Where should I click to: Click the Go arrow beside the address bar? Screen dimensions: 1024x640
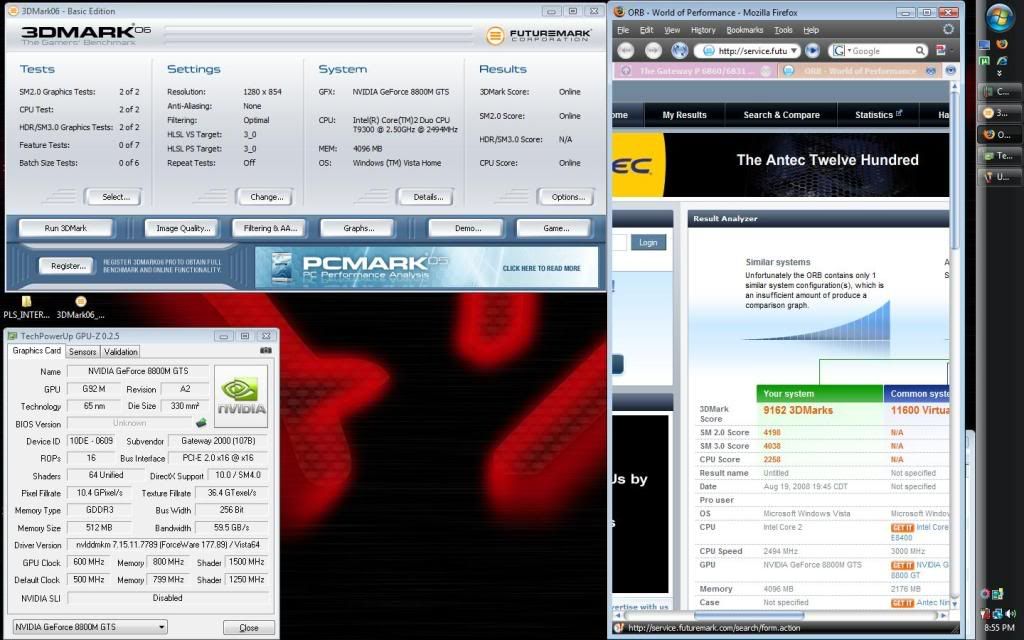pyautogui.click(x=812, y=50)
